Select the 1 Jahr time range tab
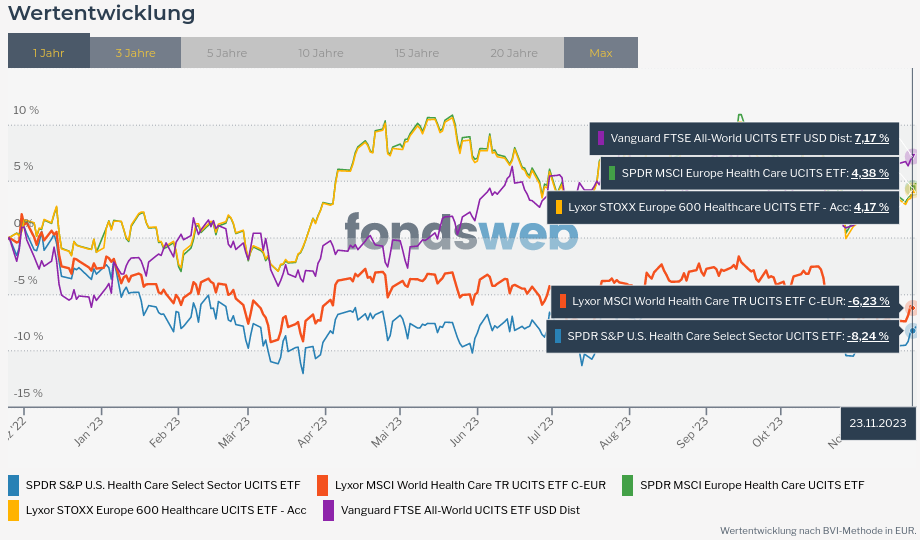This screenshot has width=920, height=540. point(49,52)
